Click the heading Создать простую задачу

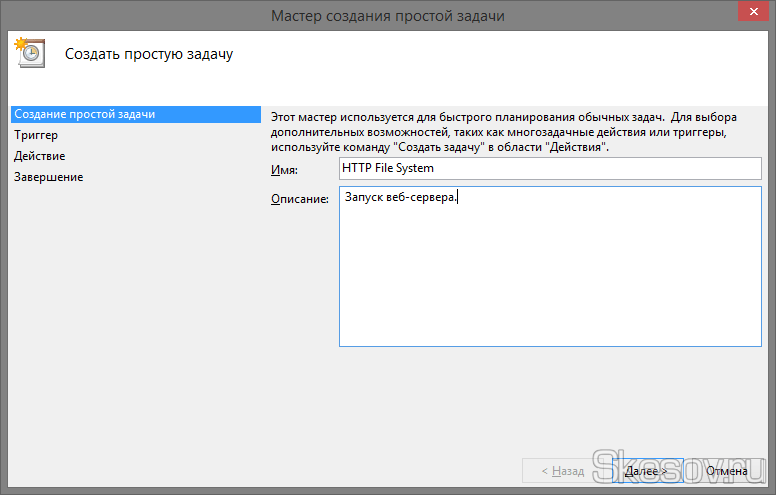[x=149, y=54]
